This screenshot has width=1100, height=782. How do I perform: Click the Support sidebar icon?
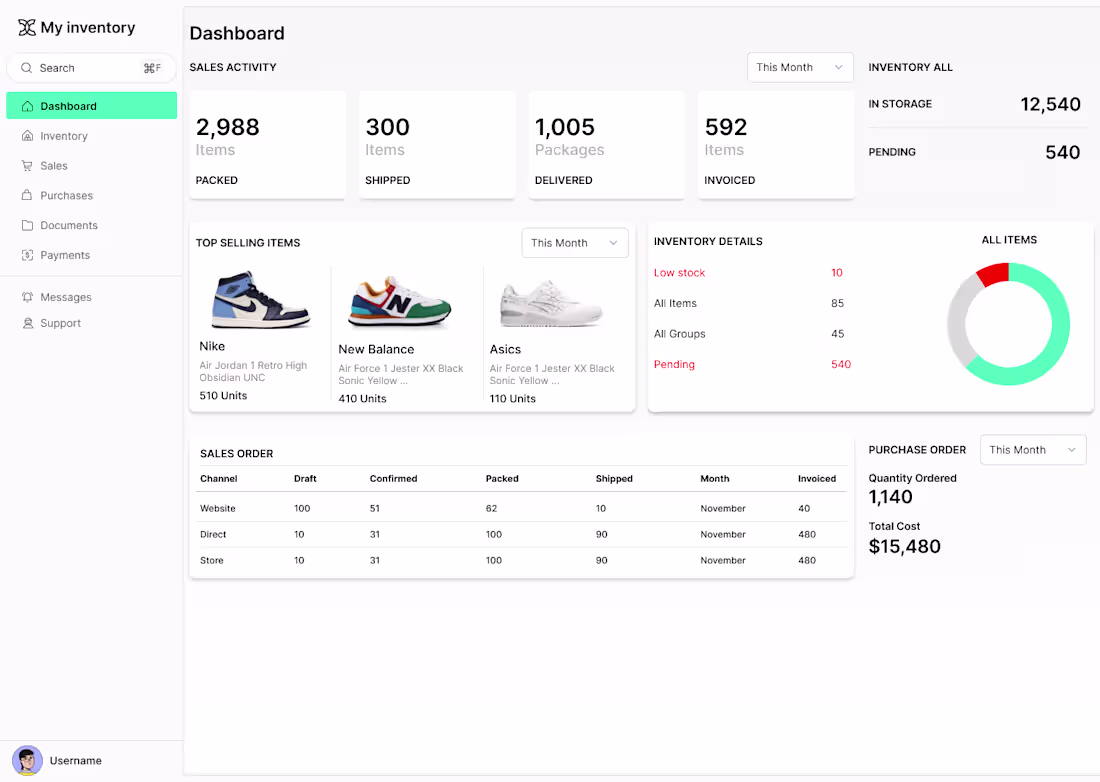click(x=28, y=323)
